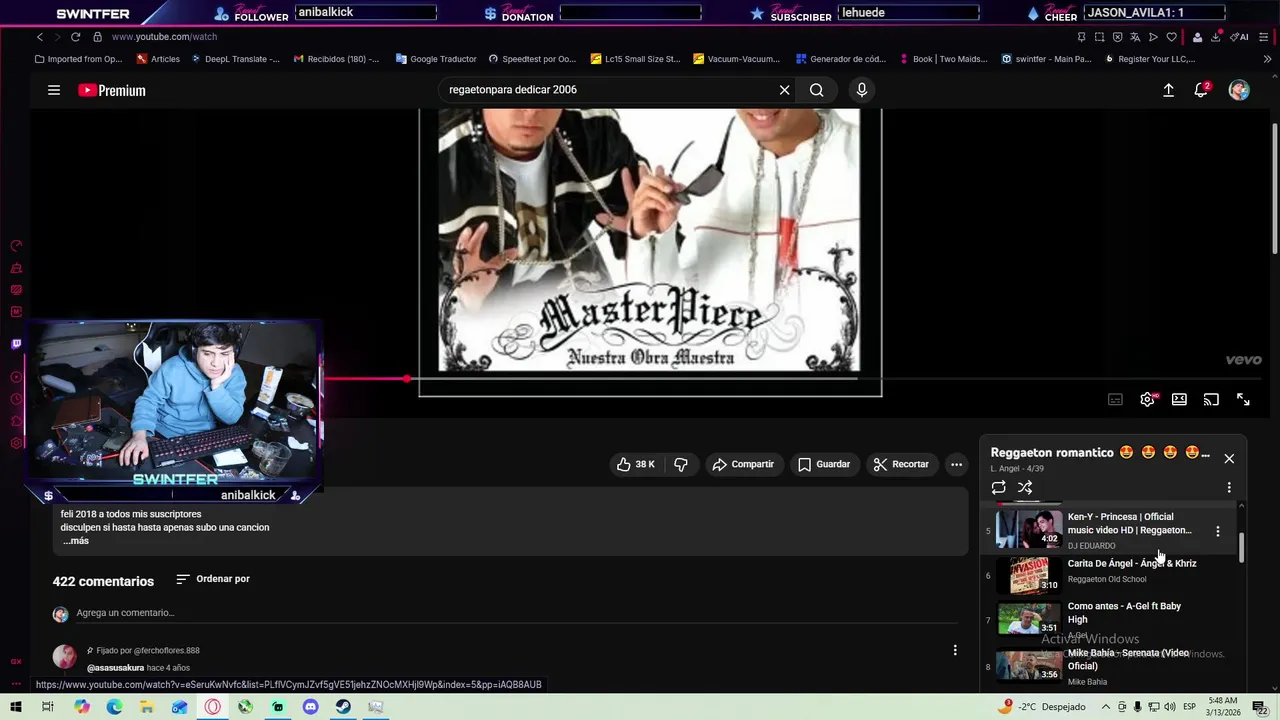Open Recibidos (180) Gmail bookmark

336,59
